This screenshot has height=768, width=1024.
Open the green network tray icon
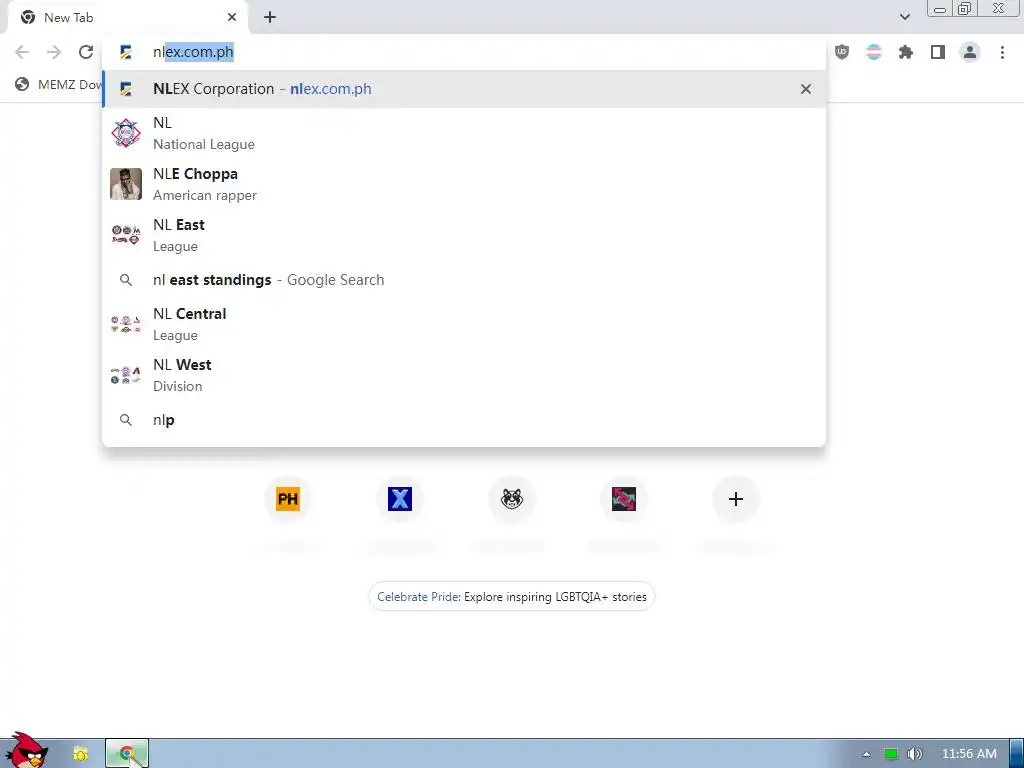click(x=891, y=754)
